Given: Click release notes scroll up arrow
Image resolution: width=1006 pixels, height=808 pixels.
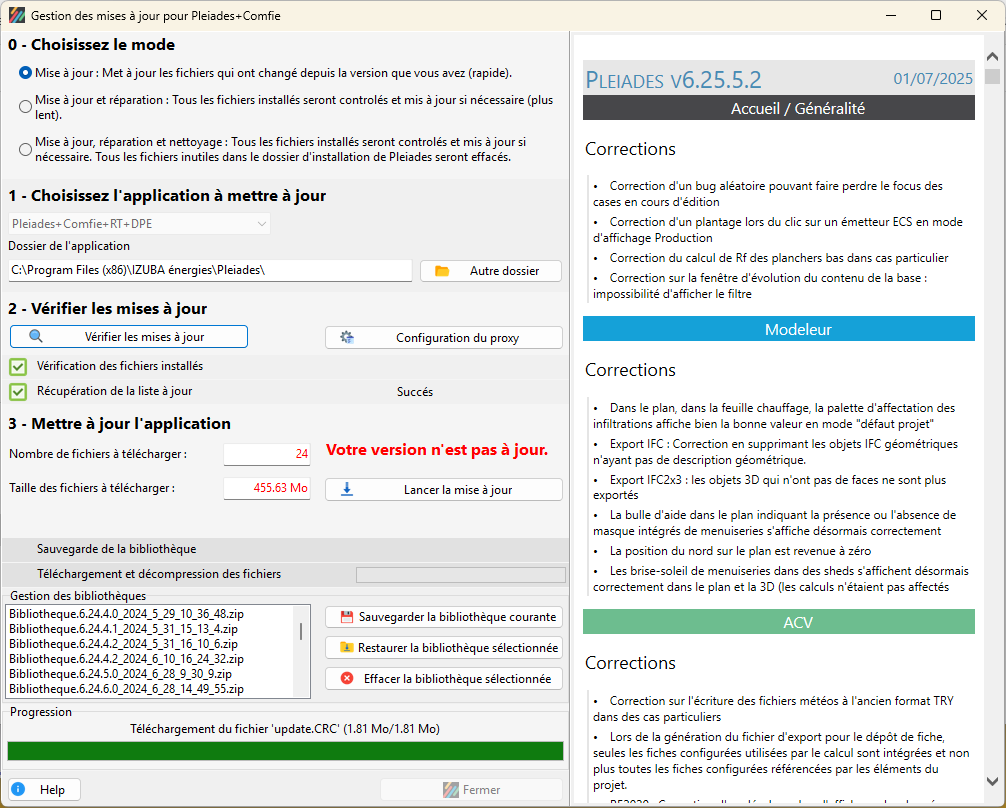Looking at the screenshot, I should click(x=993, y=56).
